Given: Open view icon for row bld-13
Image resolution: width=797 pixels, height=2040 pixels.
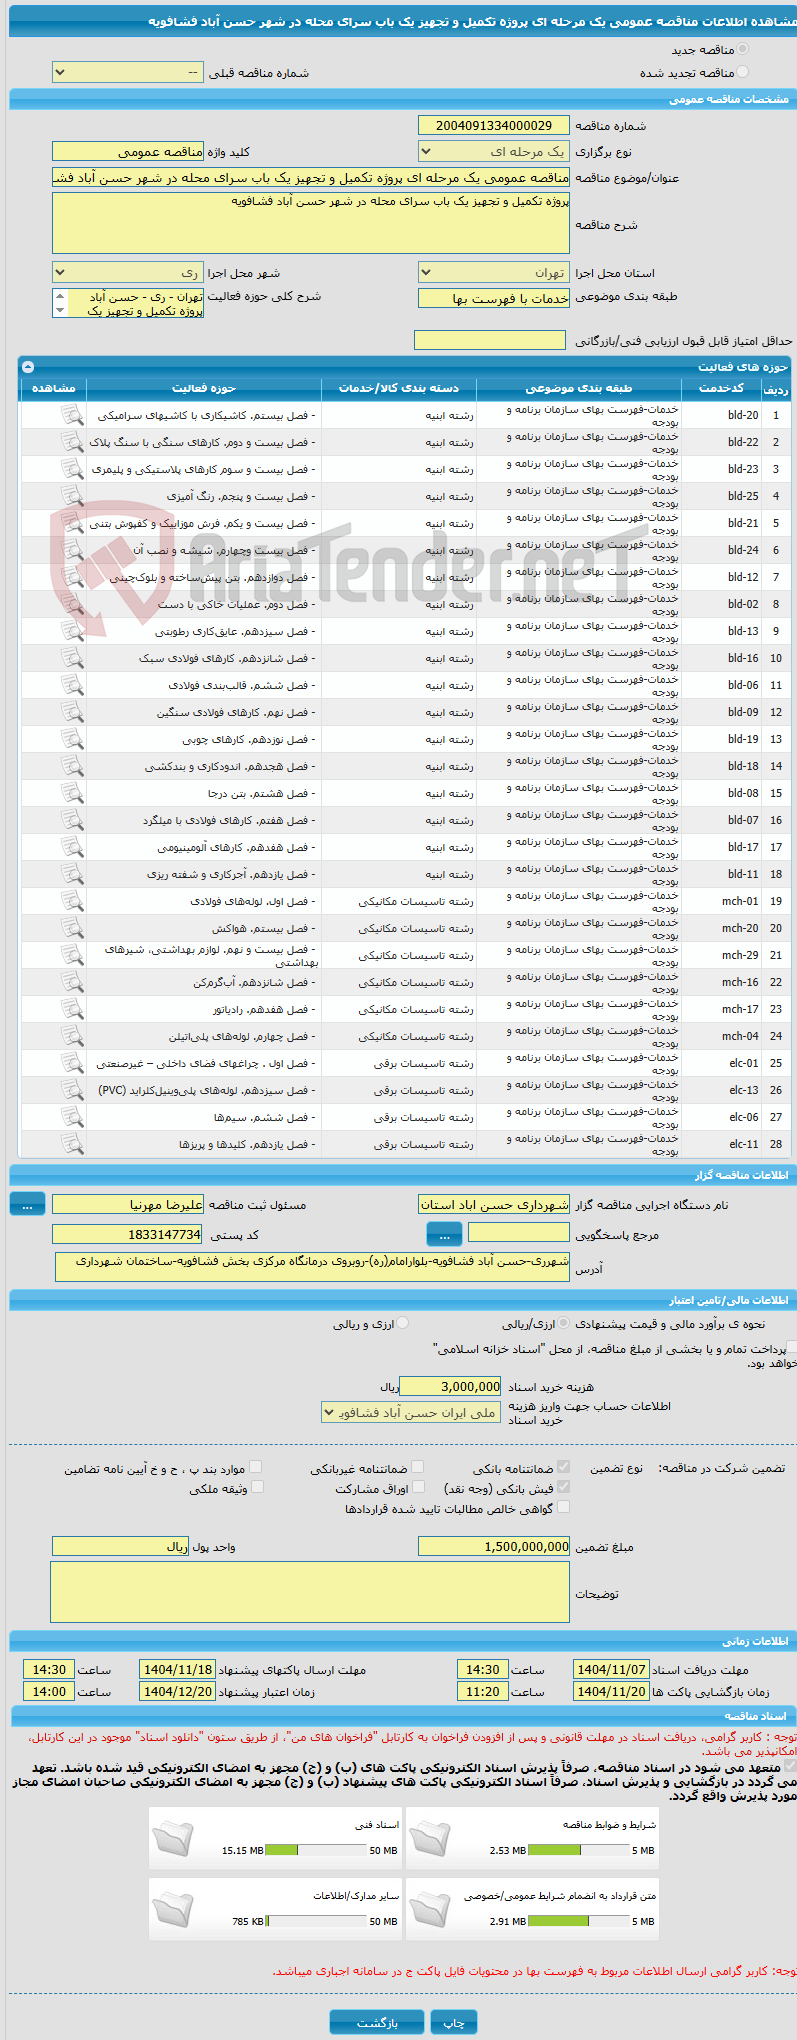Looking at the screenshot, I should pyautogui.click(x=72, y=631).
